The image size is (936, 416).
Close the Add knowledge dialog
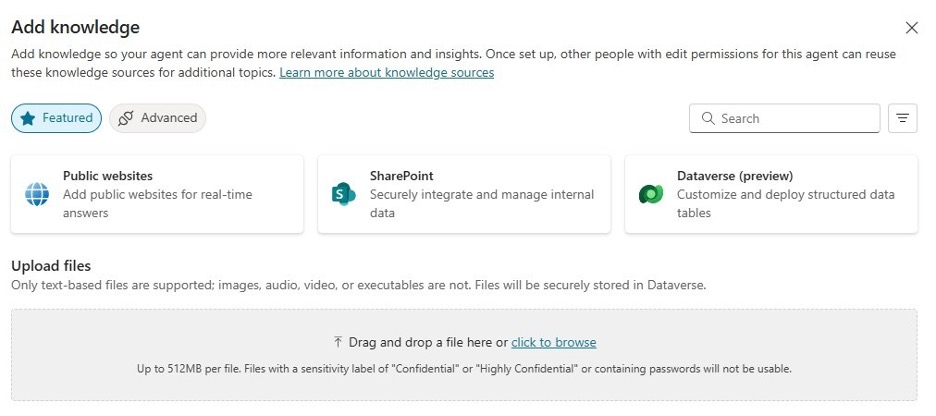coord(912,27)
